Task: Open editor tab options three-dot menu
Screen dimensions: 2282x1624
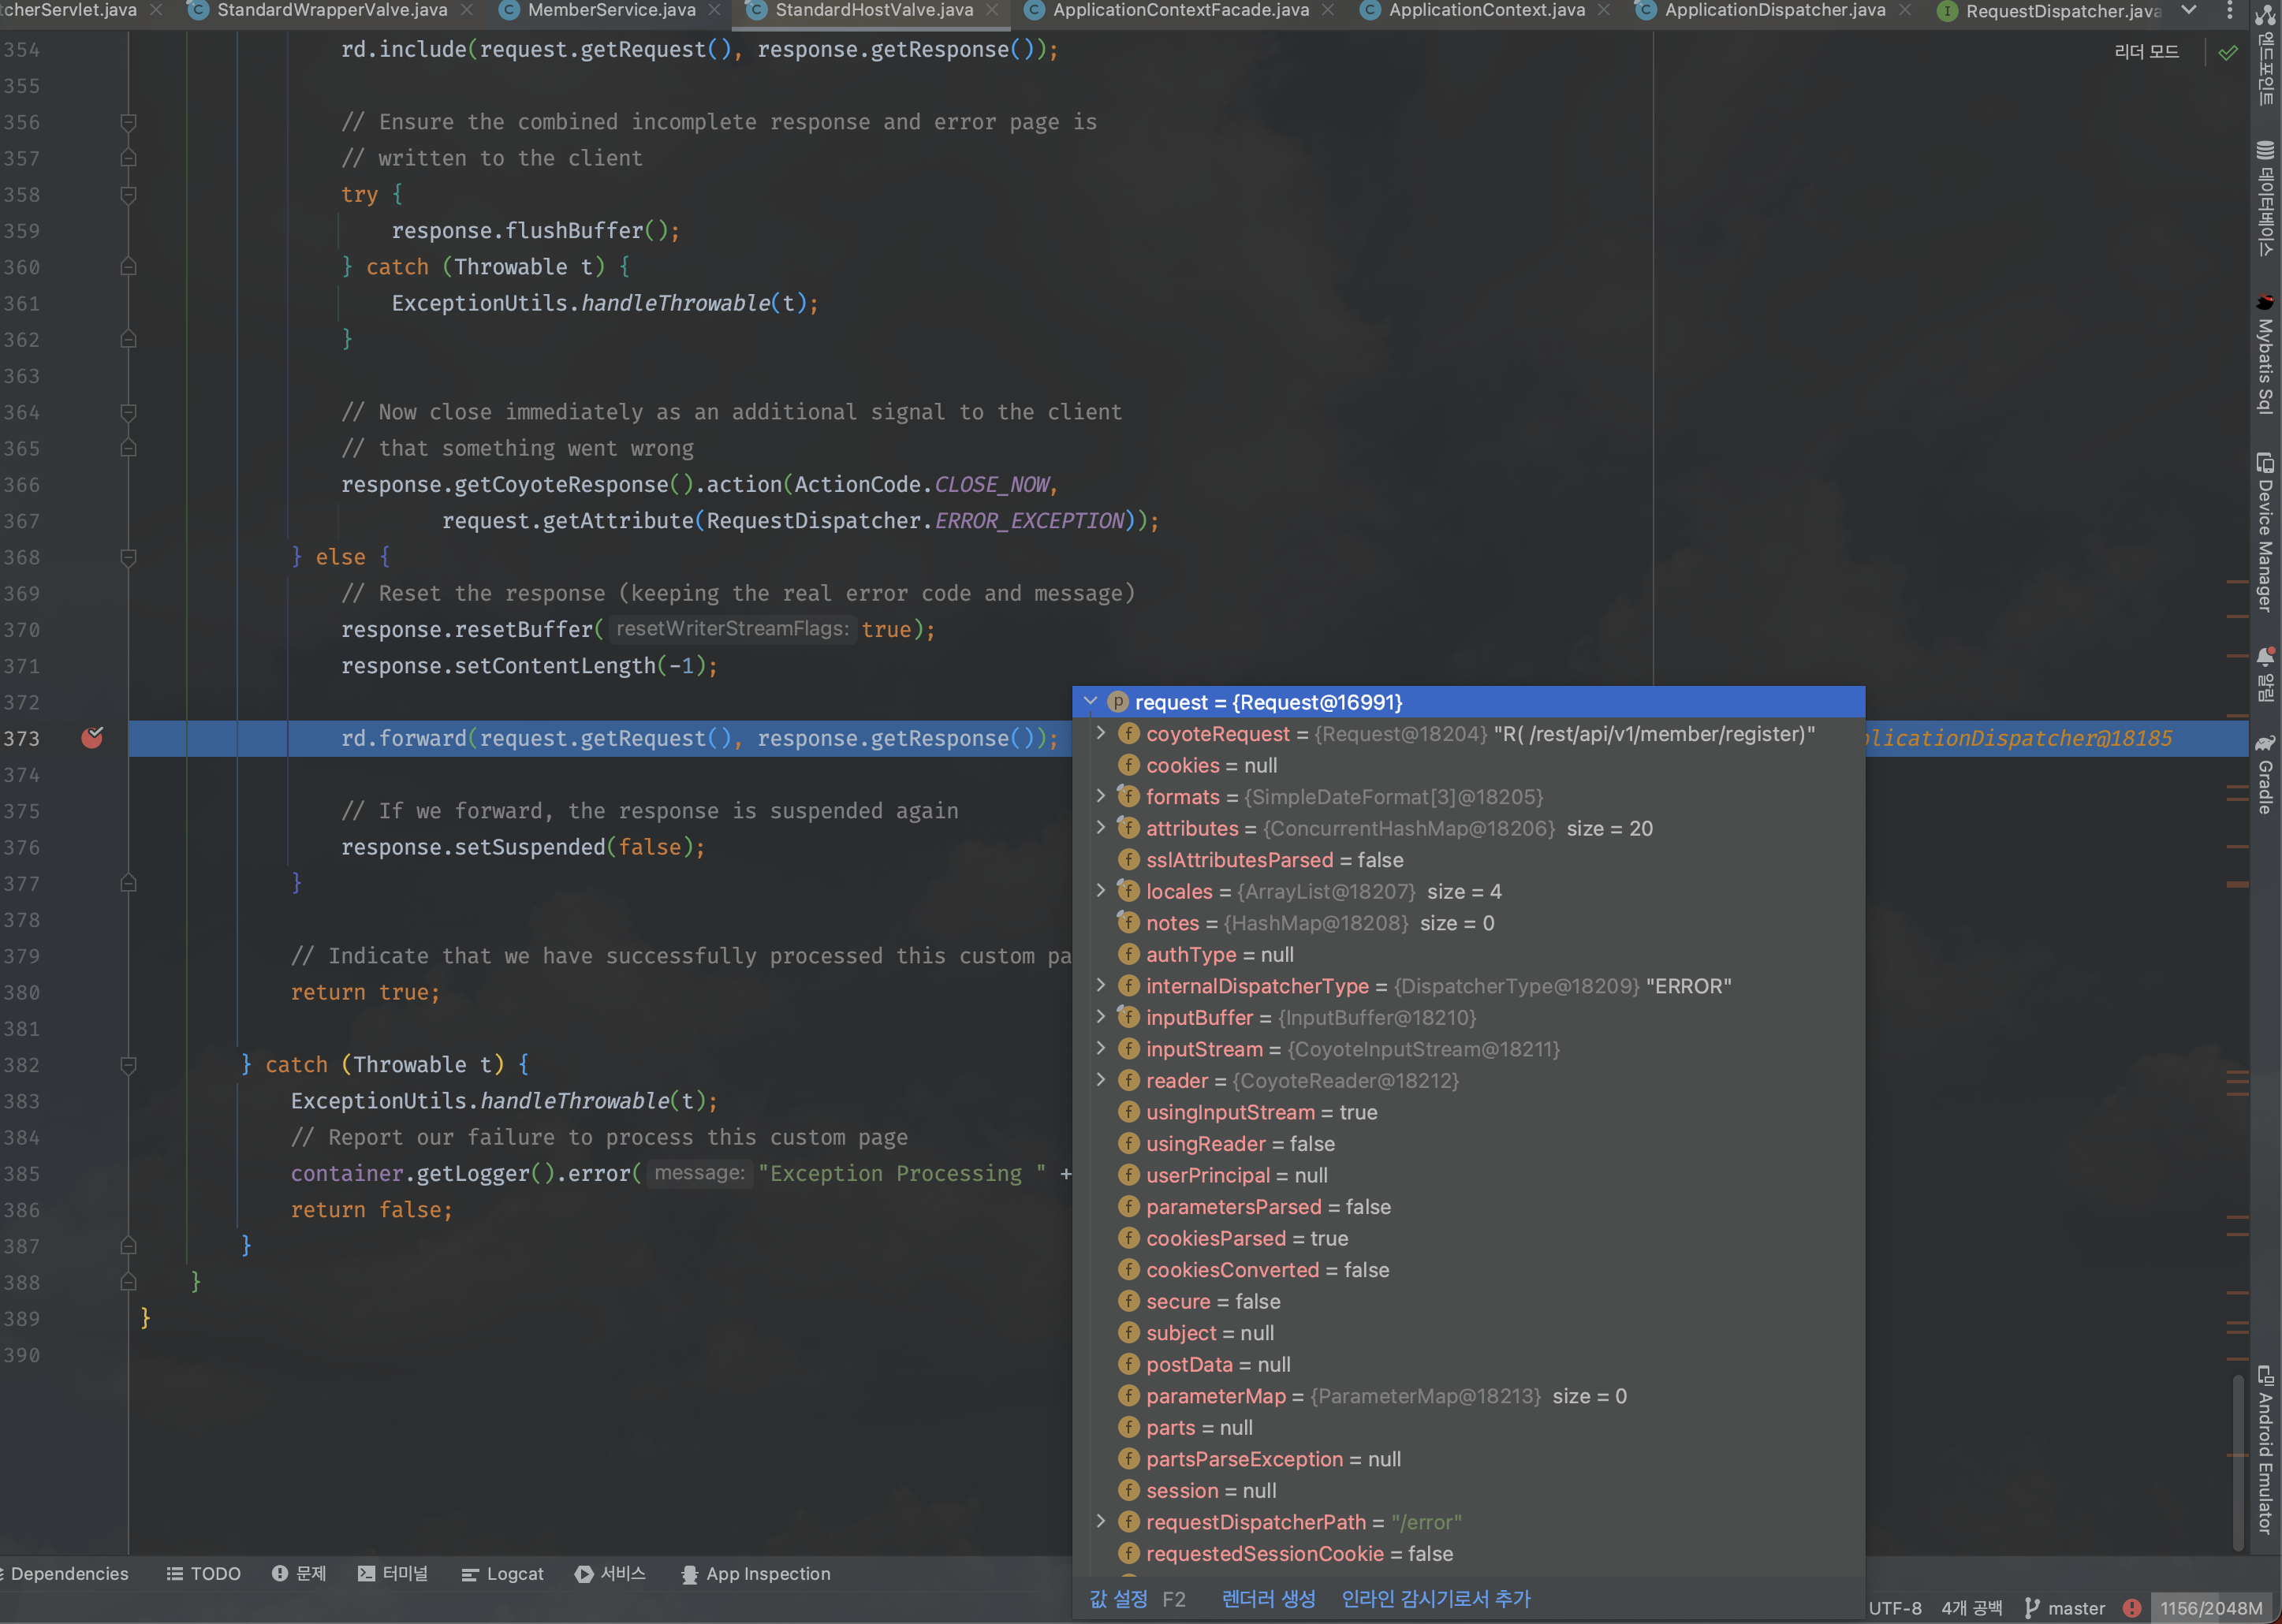Action: click(2229, 11)
